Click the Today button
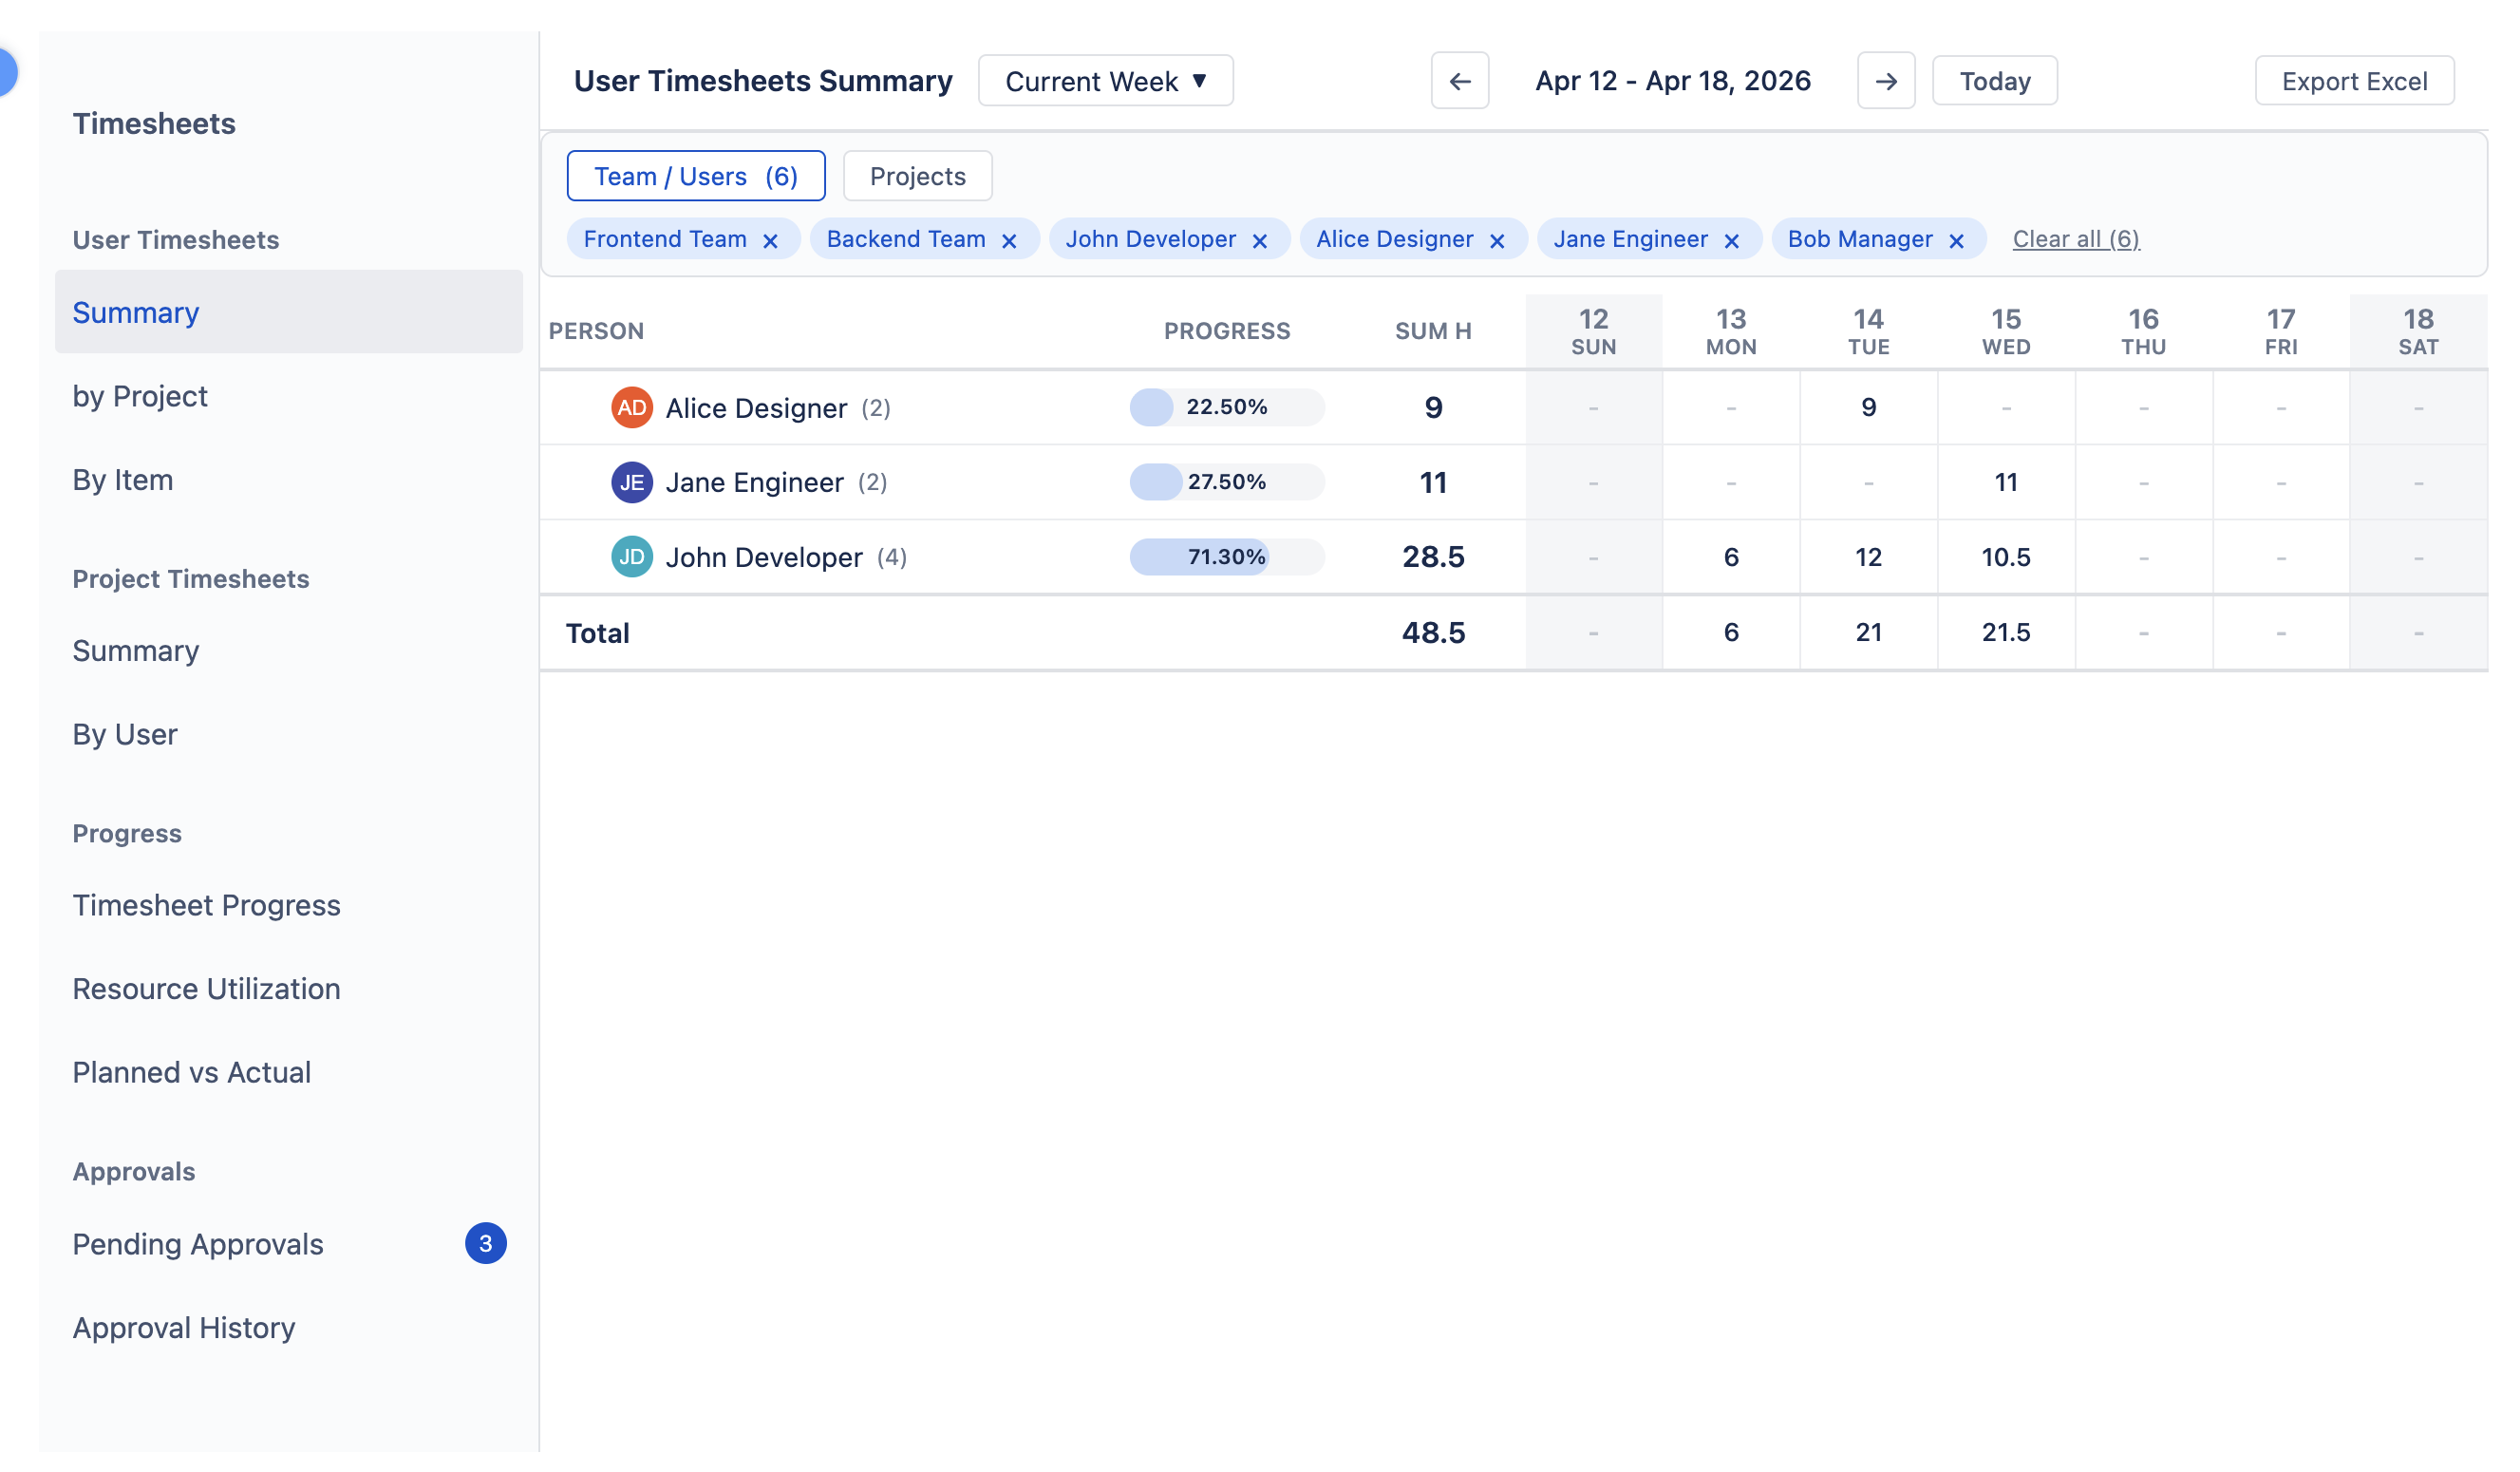The height and width of the screenshot is (1472, 2520). 1994,81
